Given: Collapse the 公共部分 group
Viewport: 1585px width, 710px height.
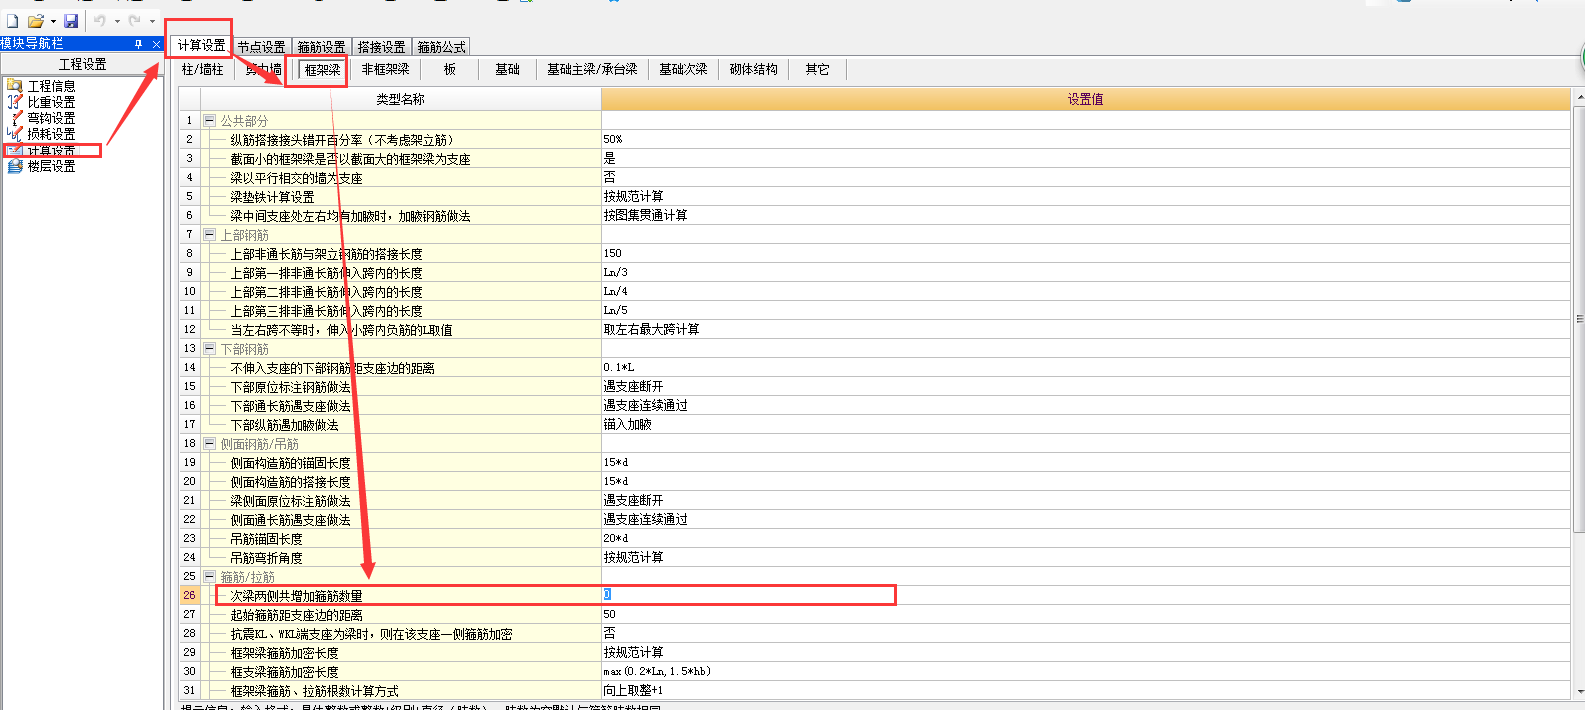Looking at the screenshot, I should [x=210, y=121].
